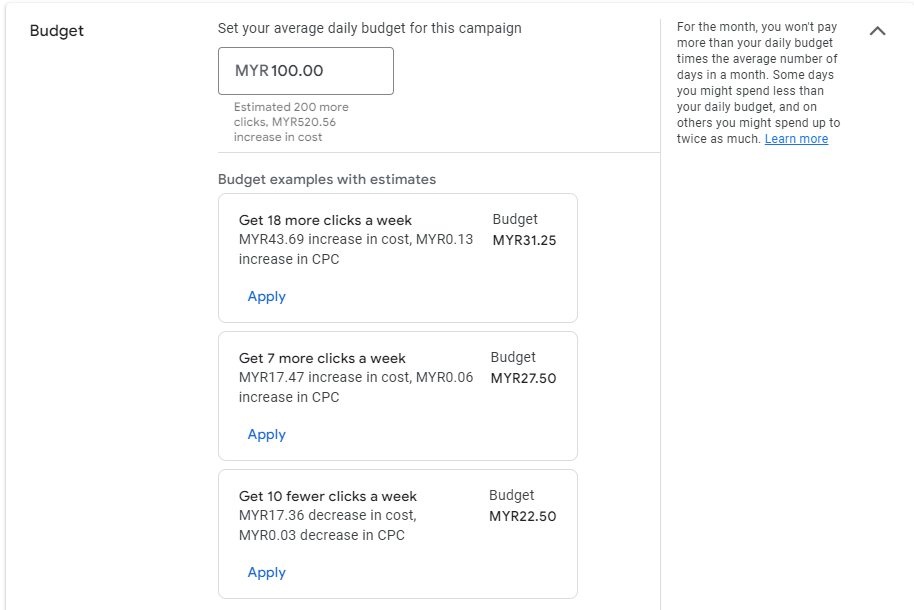
Task: Select the 'Get 7 more clicks a week' title
Action: [x=322, y=358]
